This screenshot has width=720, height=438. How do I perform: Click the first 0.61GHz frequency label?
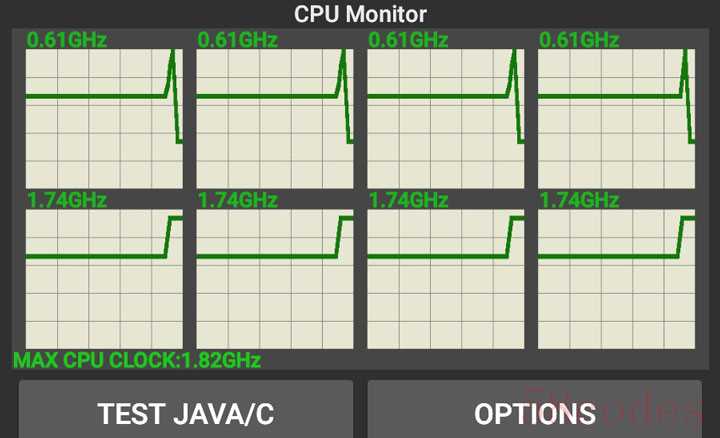click(x=66, y=40)
